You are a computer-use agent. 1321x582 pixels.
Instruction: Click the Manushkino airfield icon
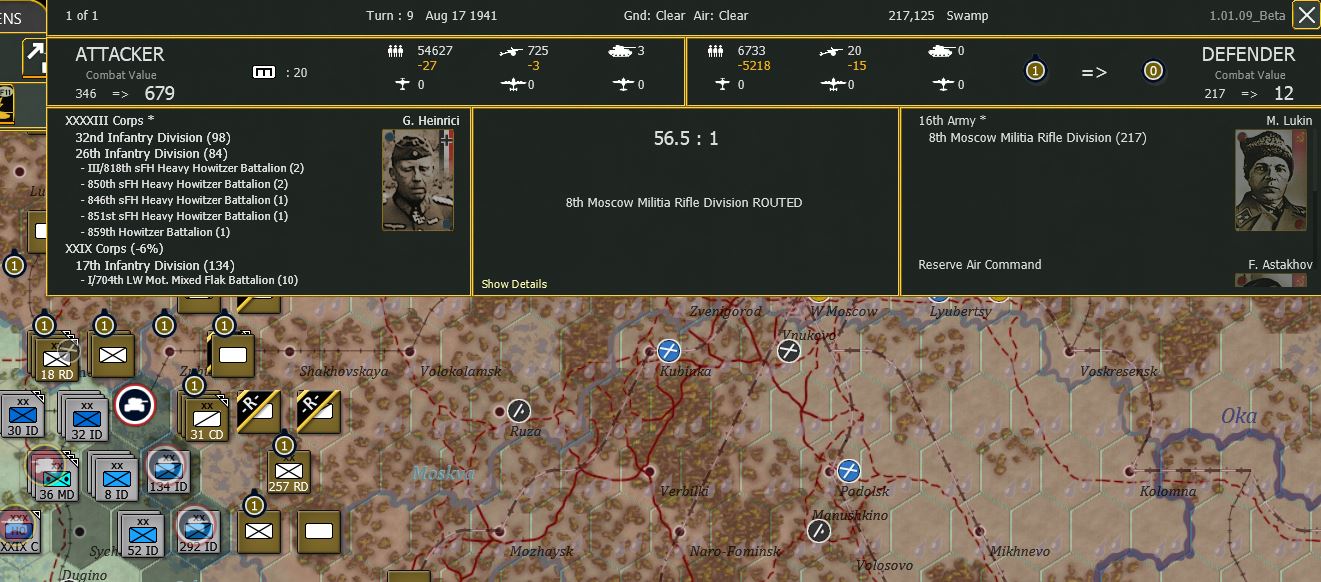[819, 531]
